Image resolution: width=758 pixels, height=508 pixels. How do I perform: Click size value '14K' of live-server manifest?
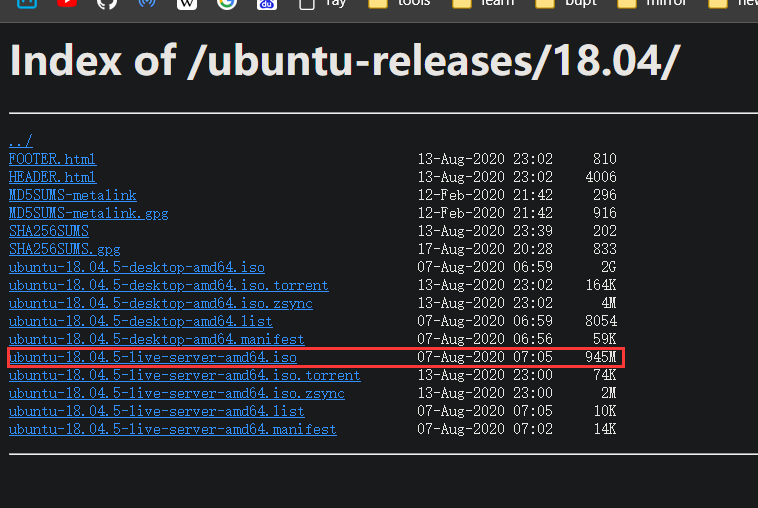[605, 429]
